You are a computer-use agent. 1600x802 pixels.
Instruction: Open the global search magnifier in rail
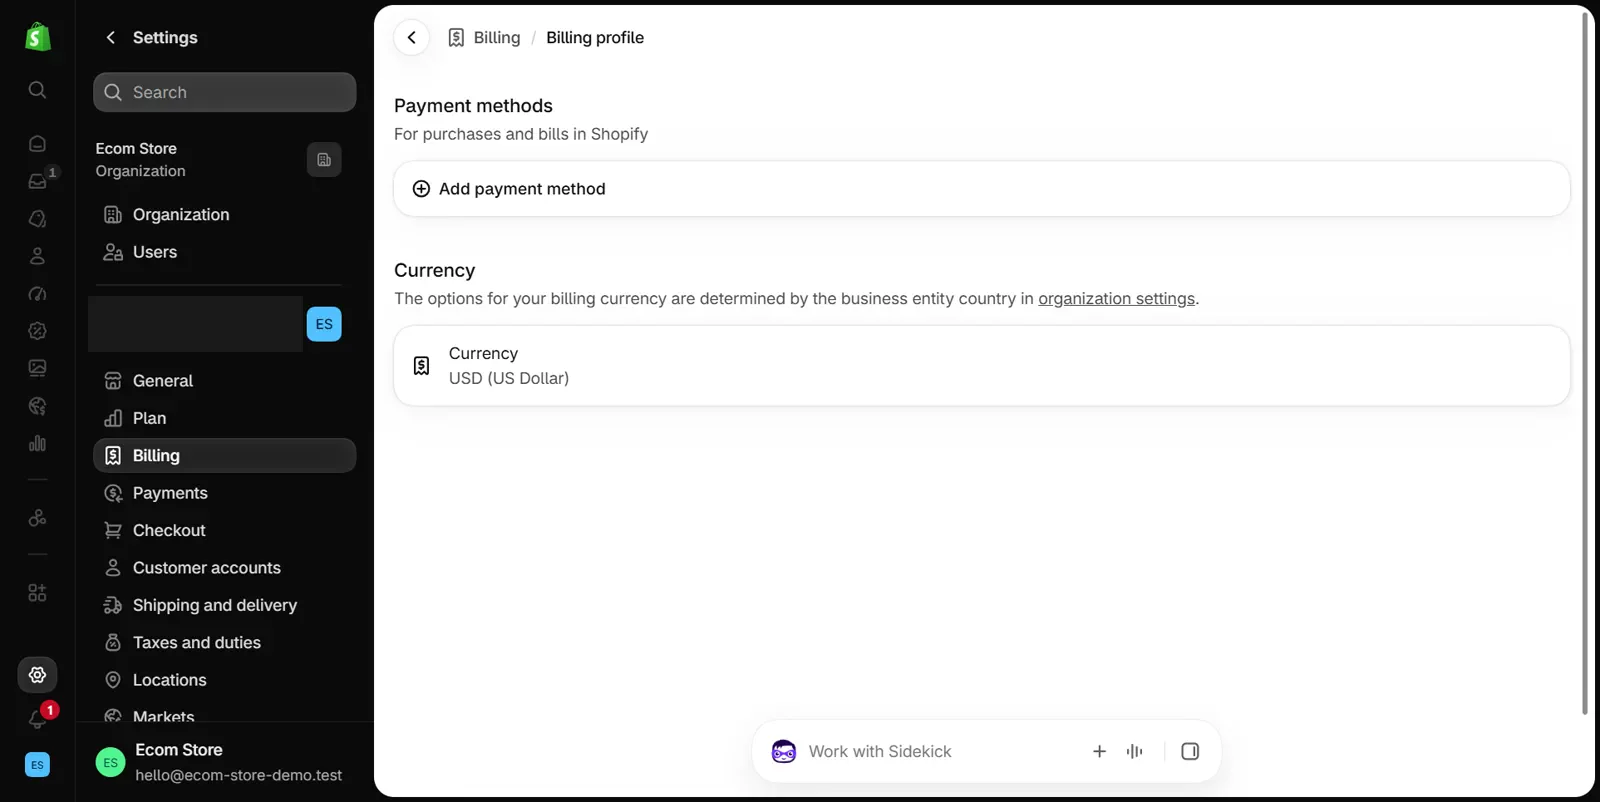point(37,90)
